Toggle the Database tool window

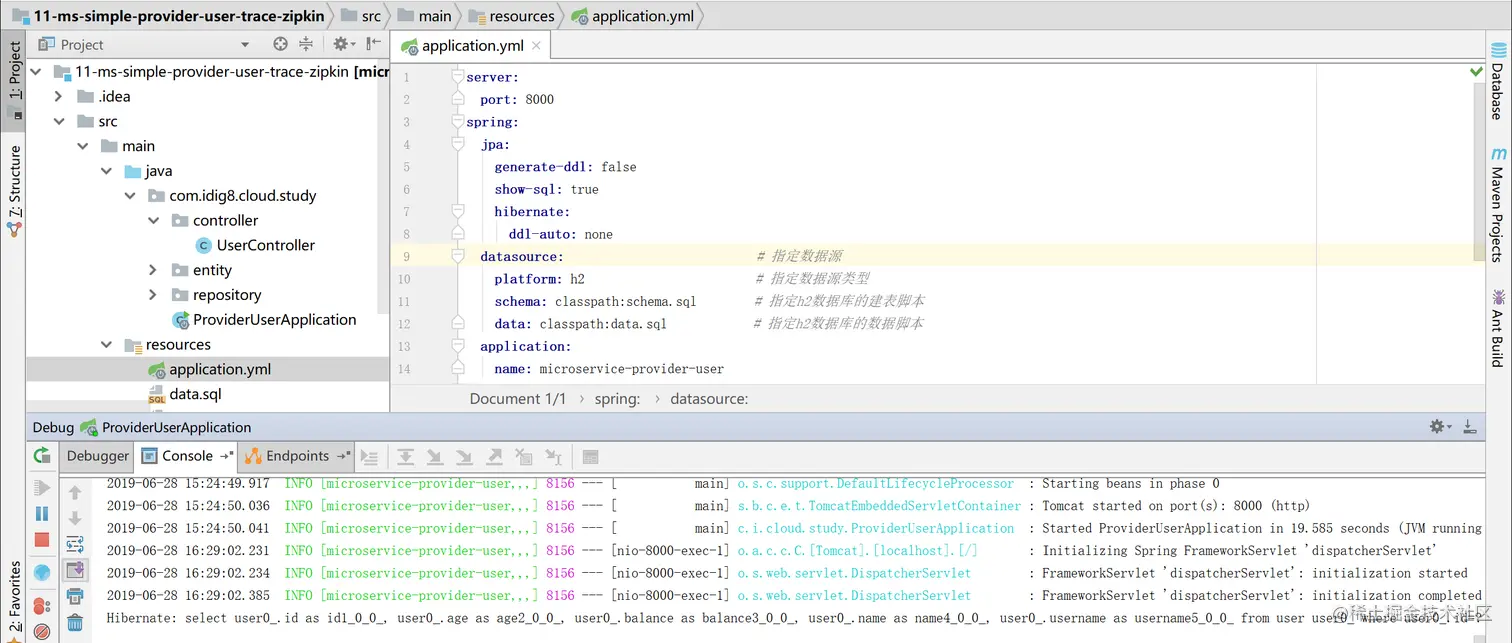[1498, 80]
